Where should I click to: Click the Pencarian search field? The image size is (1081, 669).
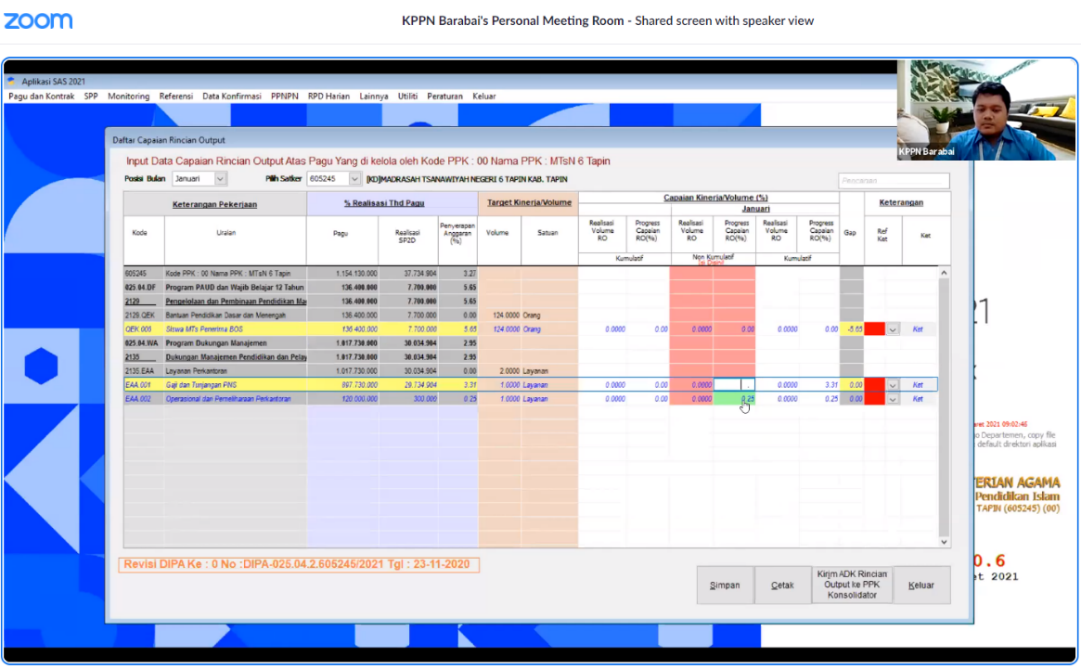pyautogui.click(x=893, y=181)
